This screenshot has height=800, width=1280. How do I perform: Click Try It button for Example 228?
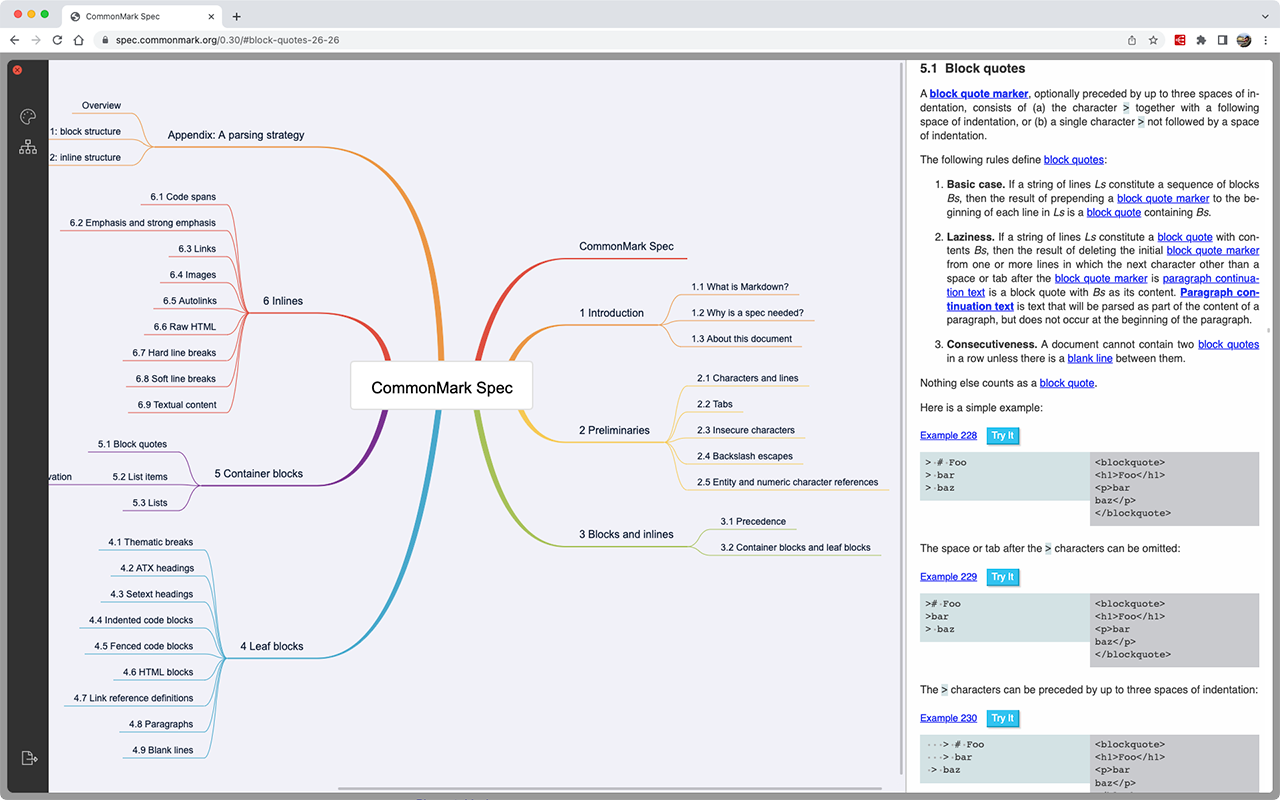(x=1003, y=436)
